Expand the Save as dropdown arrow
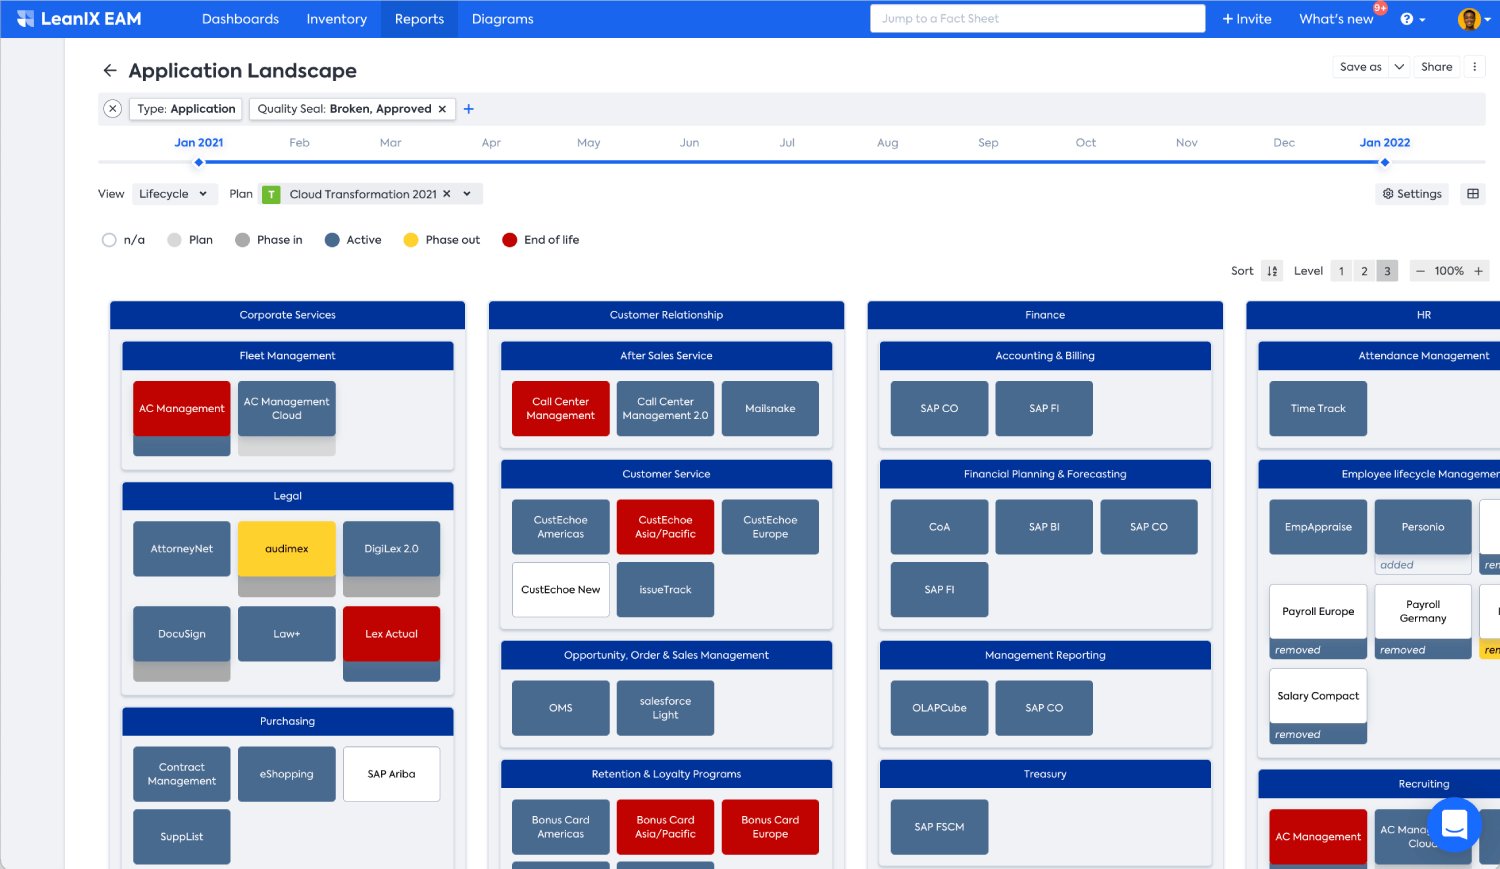1500x869 pixels. pyautogui.click(x=1399, y=67)
